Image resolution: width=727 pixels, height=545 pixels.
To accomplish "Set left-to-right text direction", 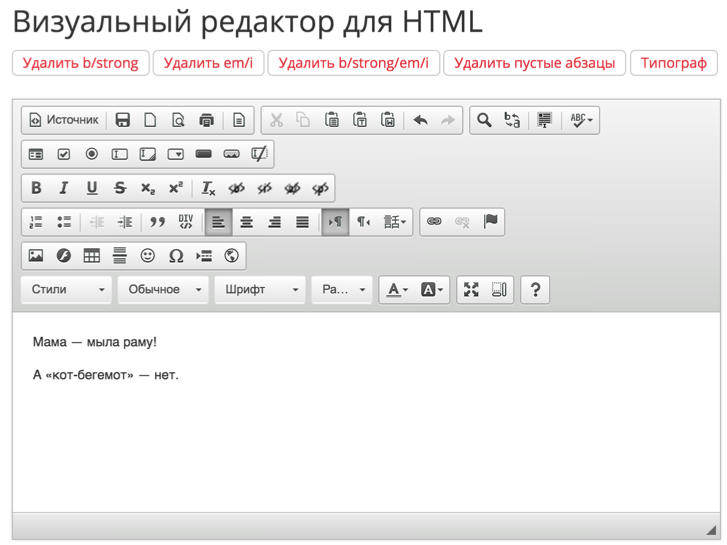I will 335,222.
